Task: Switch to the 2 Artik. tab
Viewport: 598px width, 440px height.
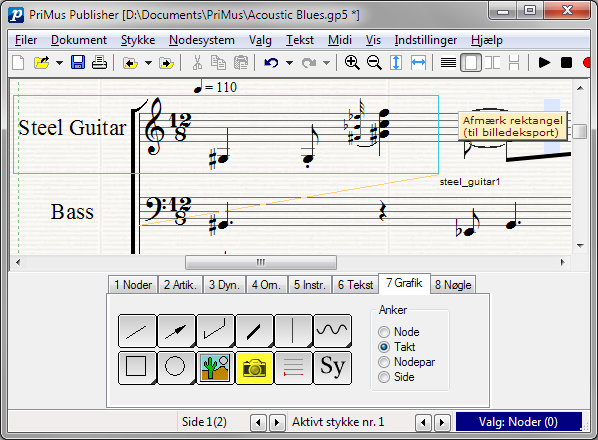Action: tap(180, 285)
